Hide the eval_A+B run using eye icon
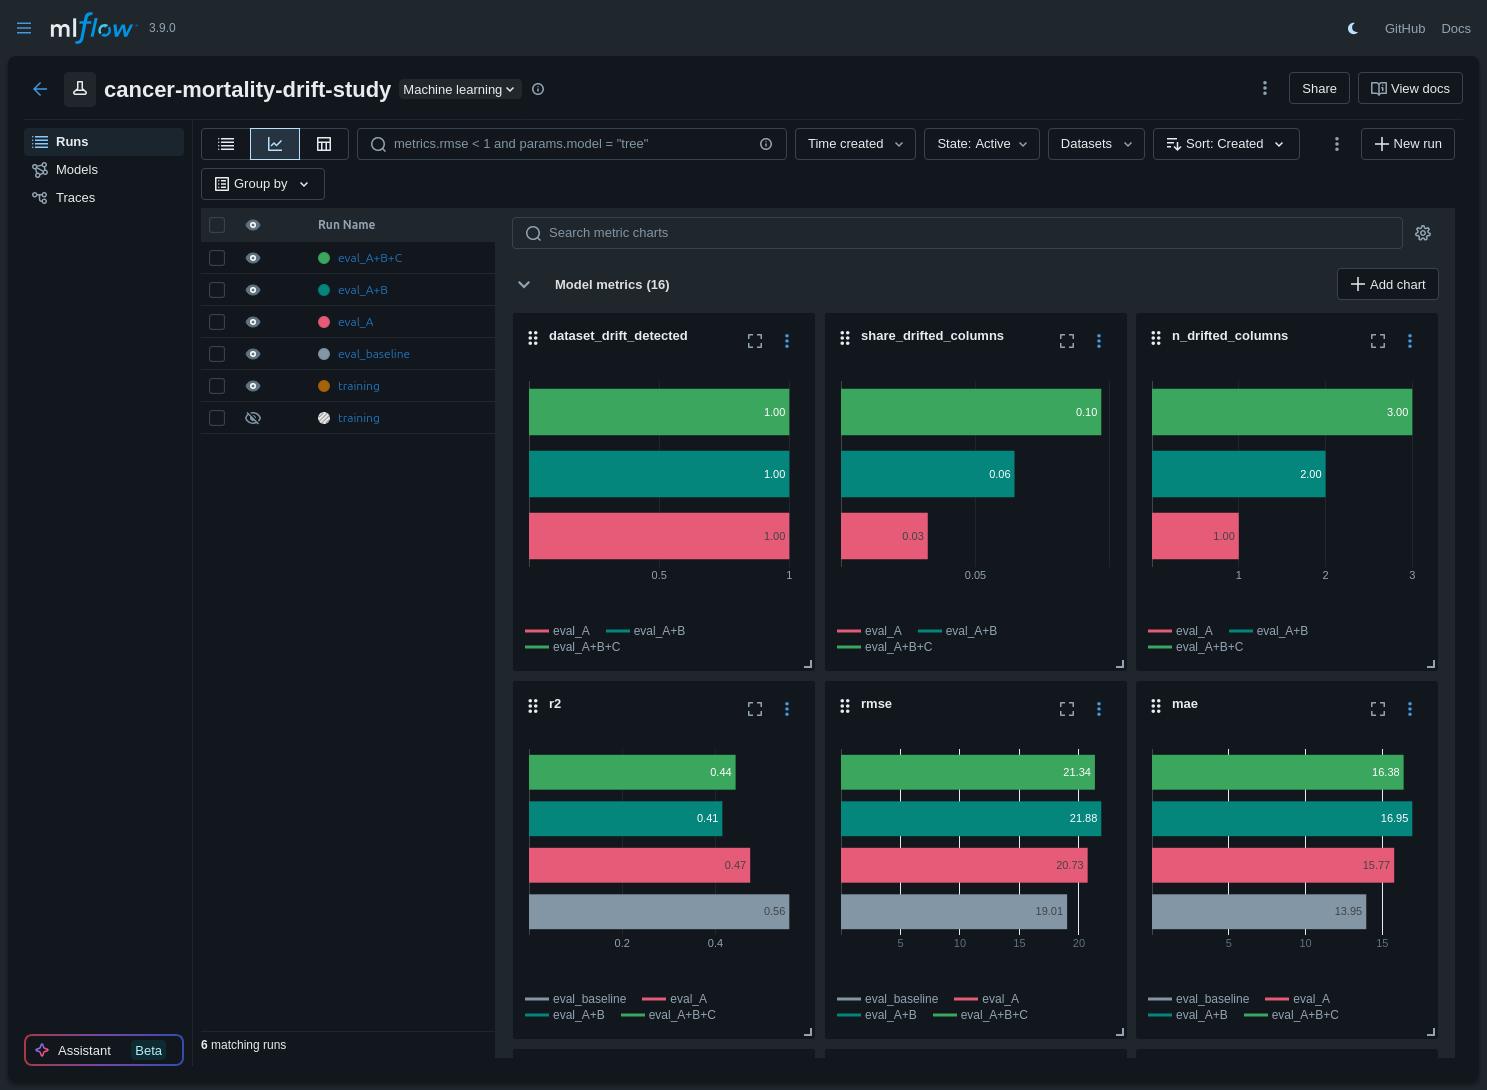The image size is (1487, 1090). pos(253,290)
